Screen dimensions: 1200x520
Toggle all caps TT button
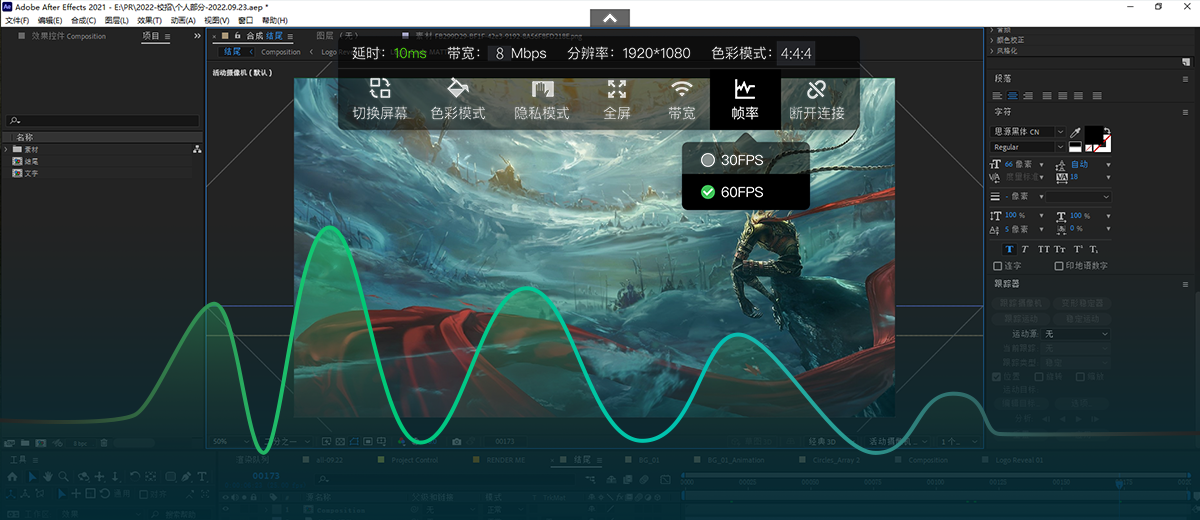pyautogui.click(x=1043, y=249)
